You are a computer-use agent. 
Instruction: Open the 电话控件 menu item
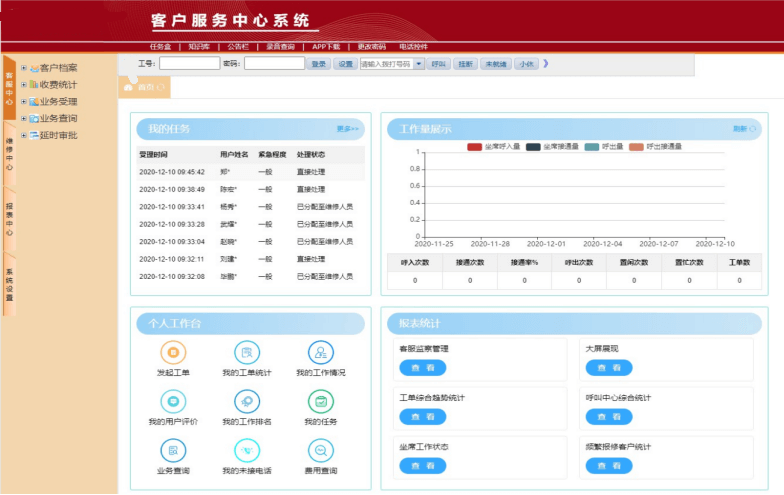tap(414, 46)
